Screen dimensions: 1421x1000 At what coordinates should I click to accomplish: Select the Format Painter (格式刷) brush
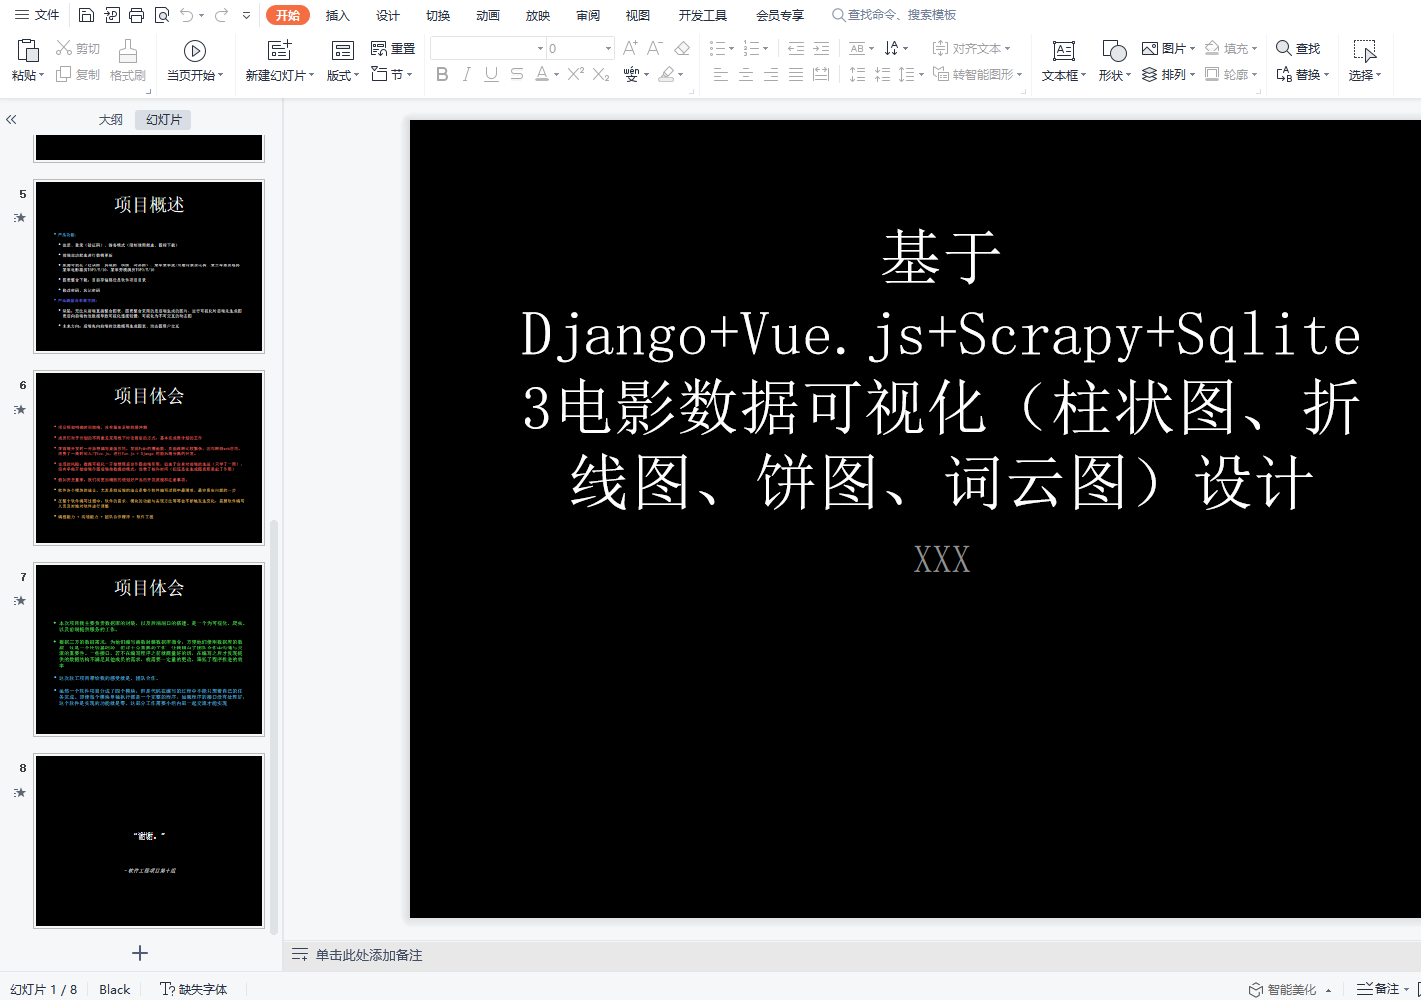128,60
